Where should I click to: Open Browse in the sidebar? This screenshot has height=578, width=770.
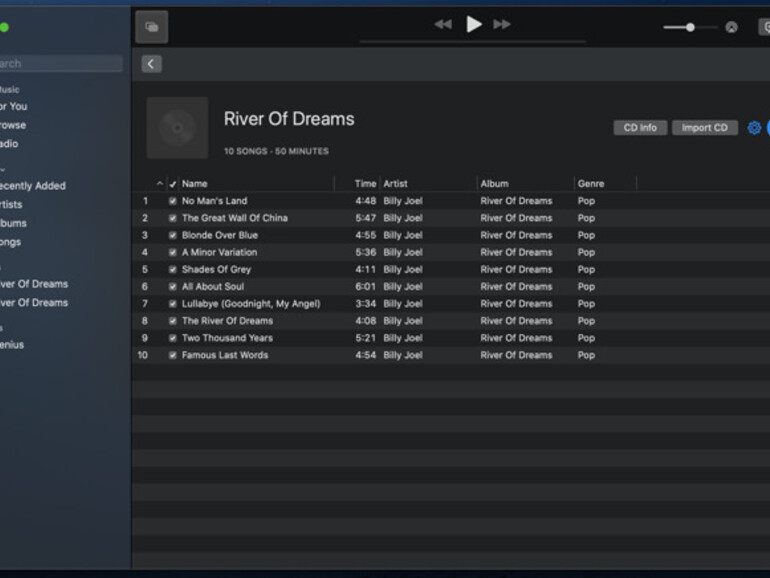(13, 125)
